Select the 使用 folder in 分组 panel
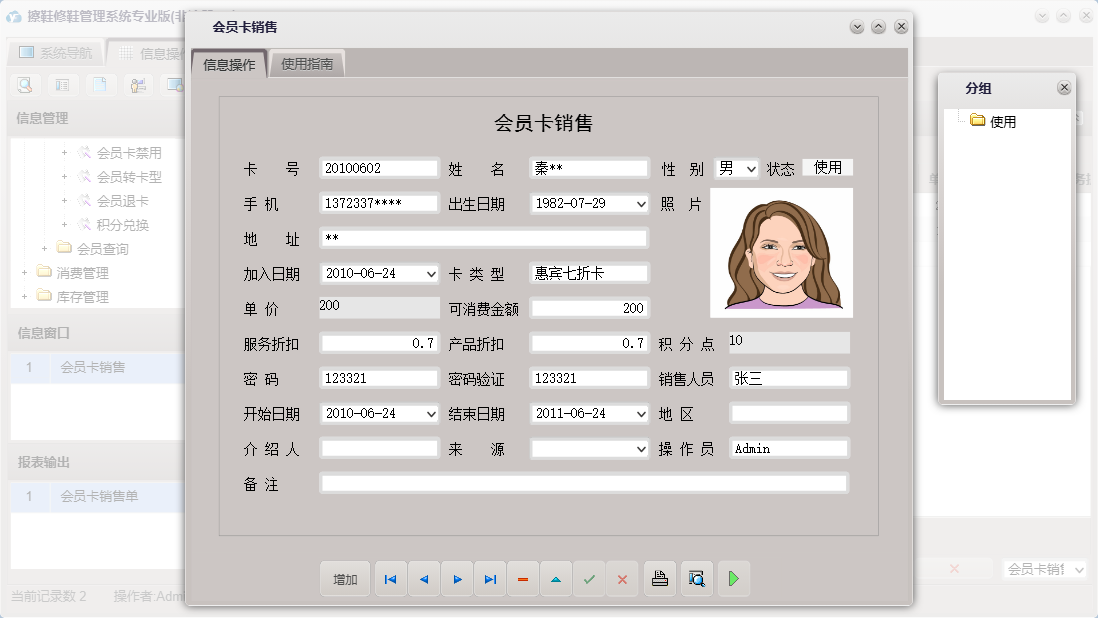Screen dimensions: 1098x618 pyautogui.click(x=1002, y=122)
